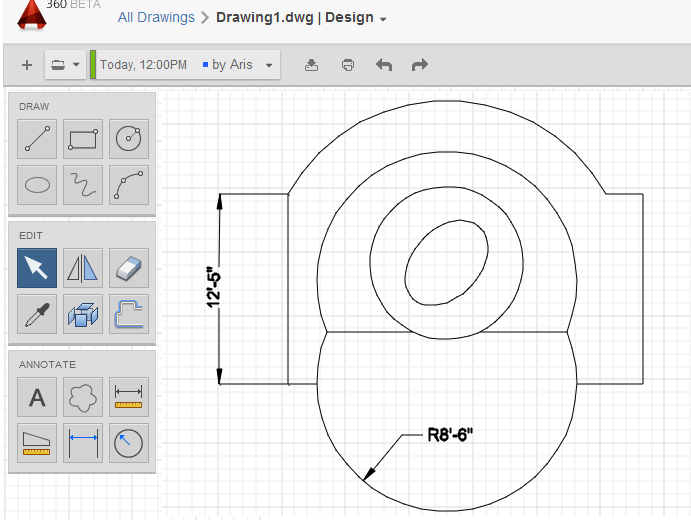The width and height of the screenshot is (691, 520).
Task: Select the Line draw tool
Action: [37, 139]
